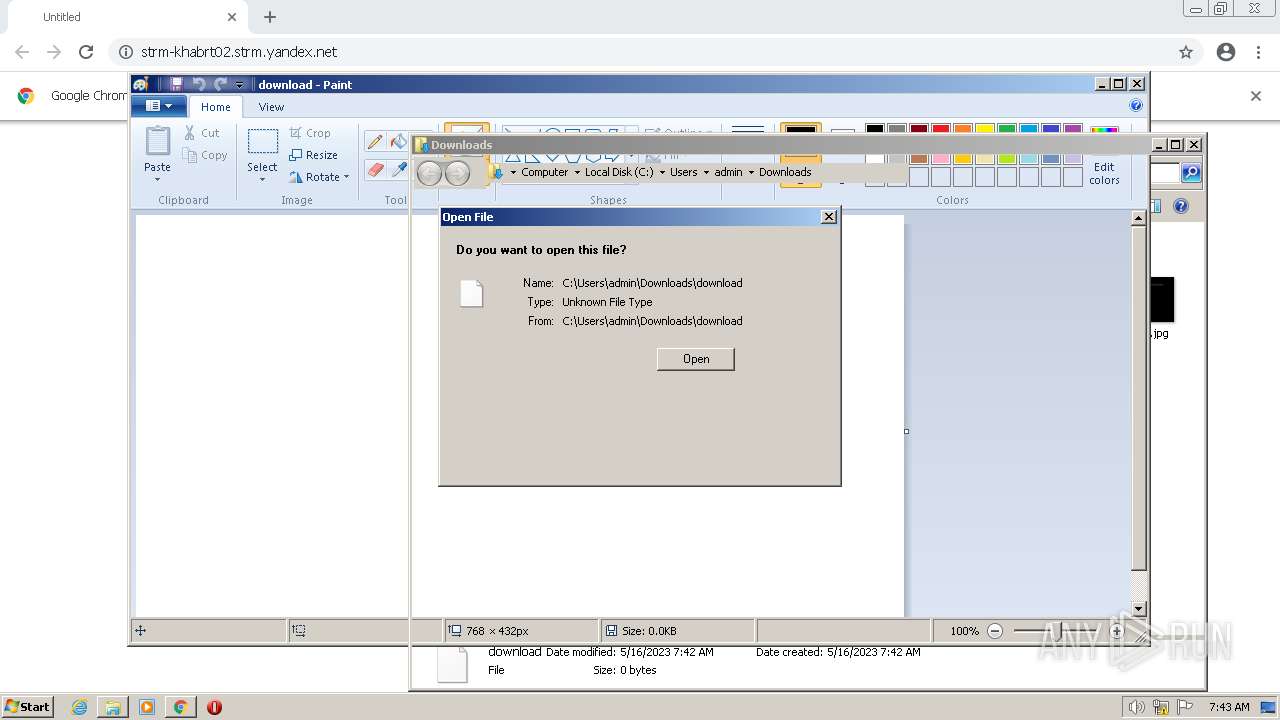Bookmark this page with star icon
Screen dimensions: 1280x720
pos(1186,52)
